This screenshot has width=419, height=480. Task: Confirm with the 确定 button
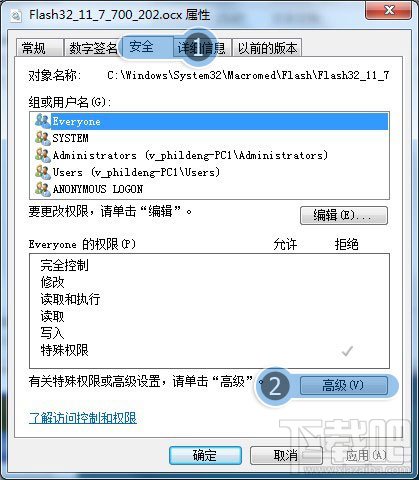tap(205, 455)
